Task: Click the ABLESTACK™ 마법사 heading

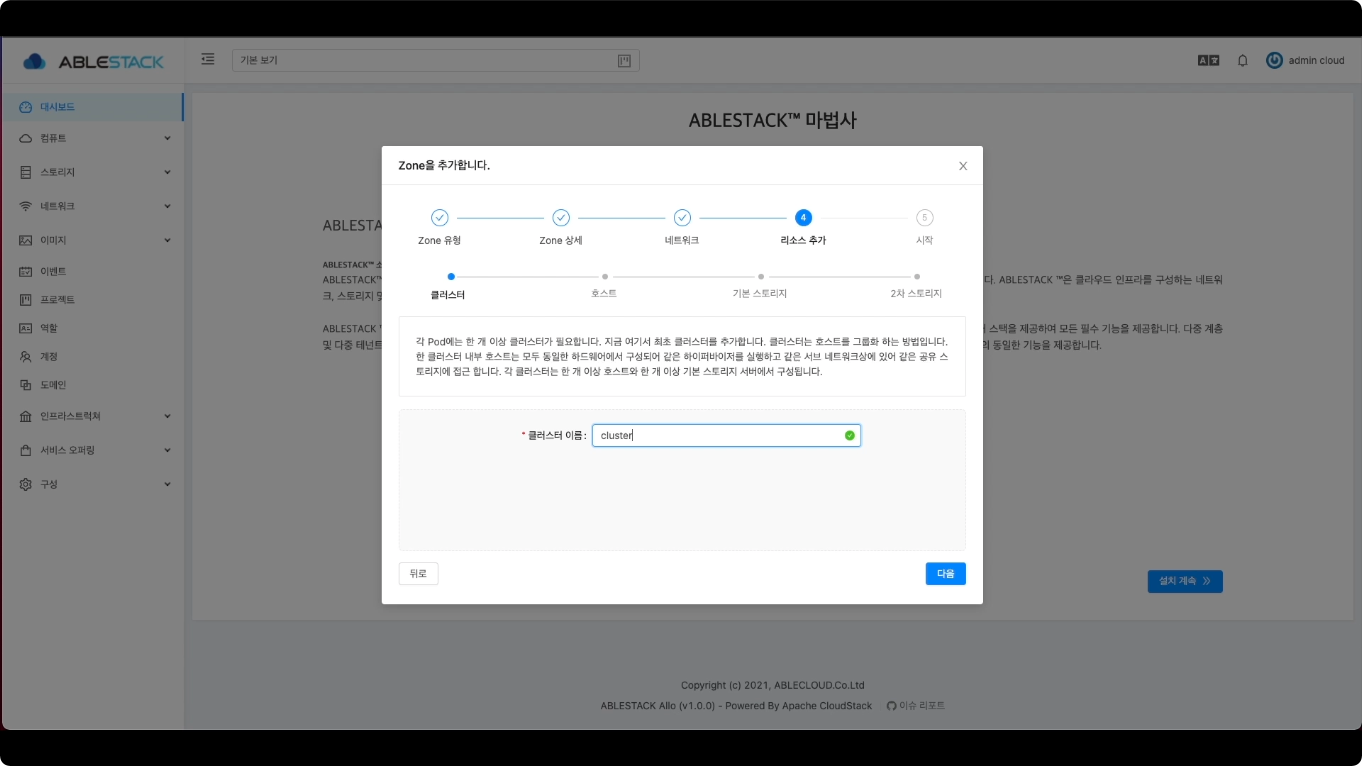Action: point(773,120)
